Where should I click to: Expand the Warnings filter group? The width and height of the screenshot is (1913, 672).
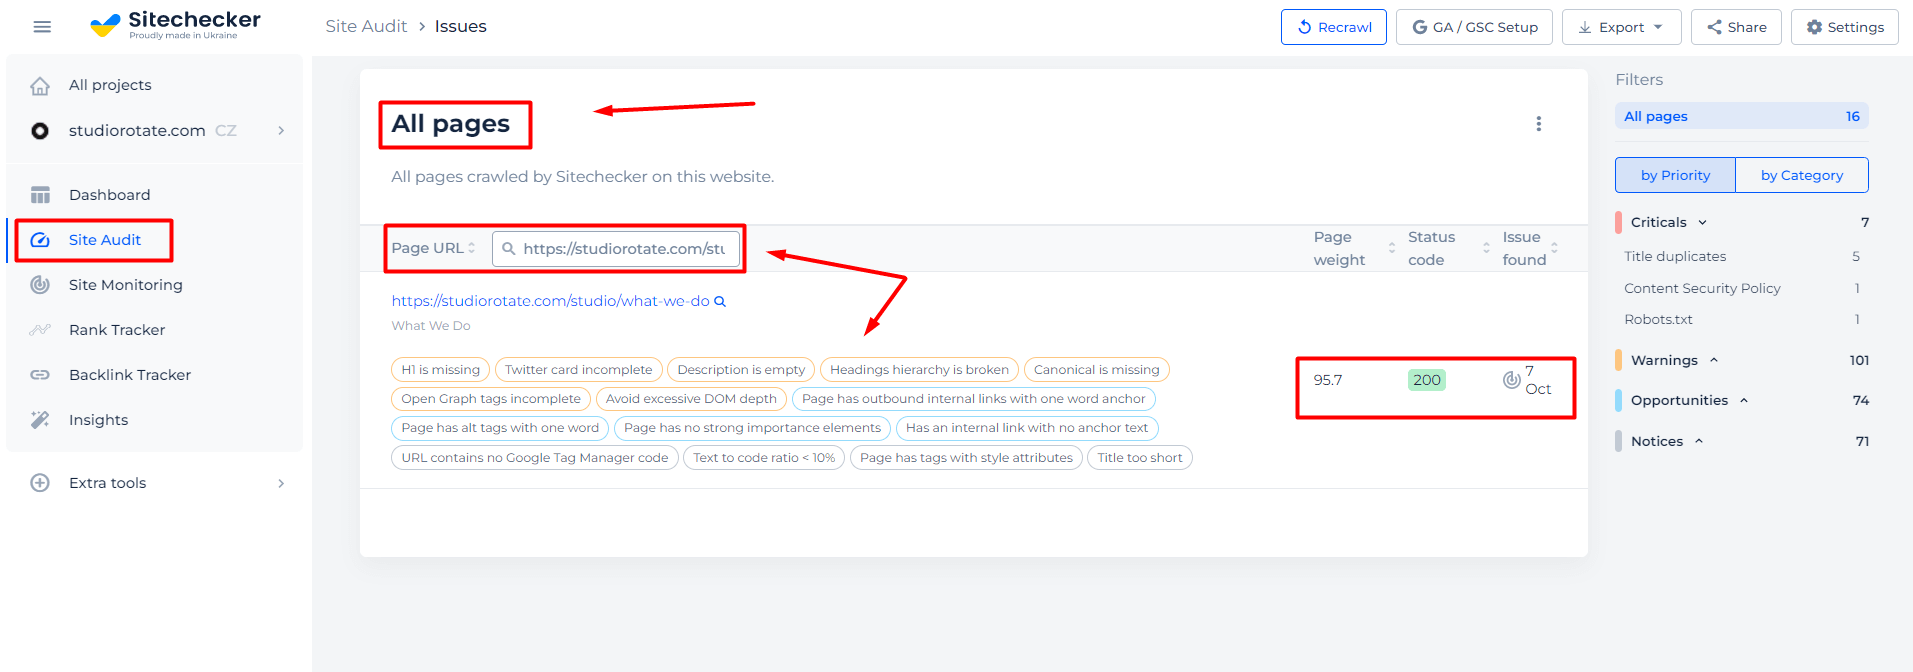1714,361
